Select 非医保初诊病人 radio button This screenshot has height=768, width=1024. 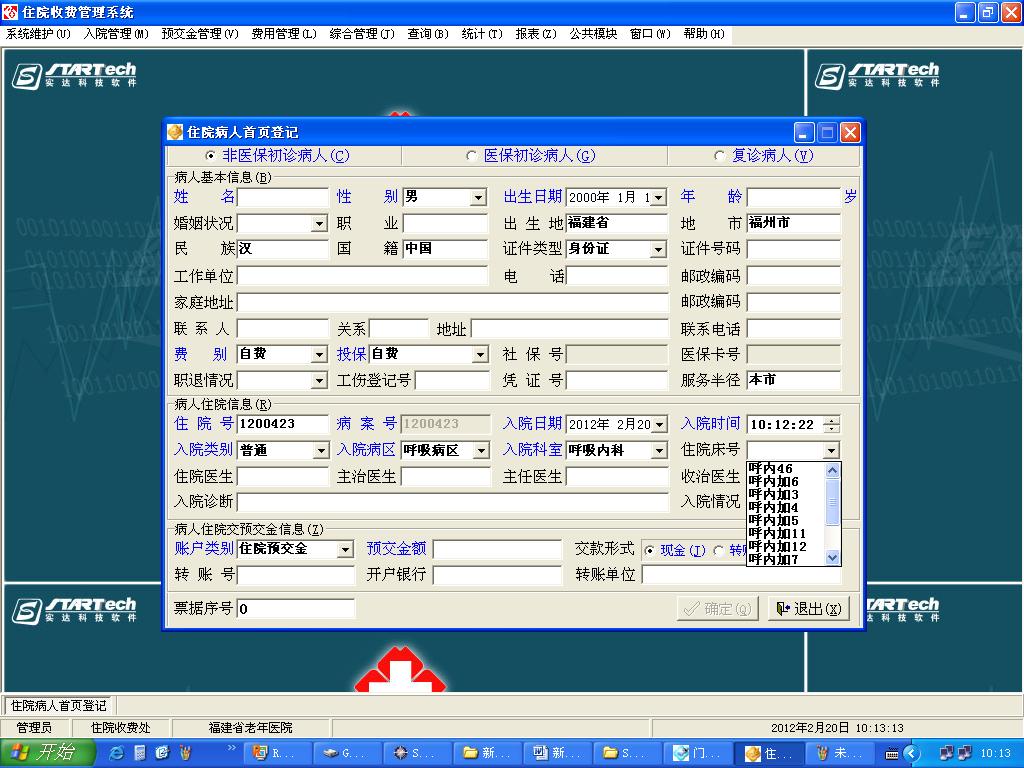click(x=210, y=155)
